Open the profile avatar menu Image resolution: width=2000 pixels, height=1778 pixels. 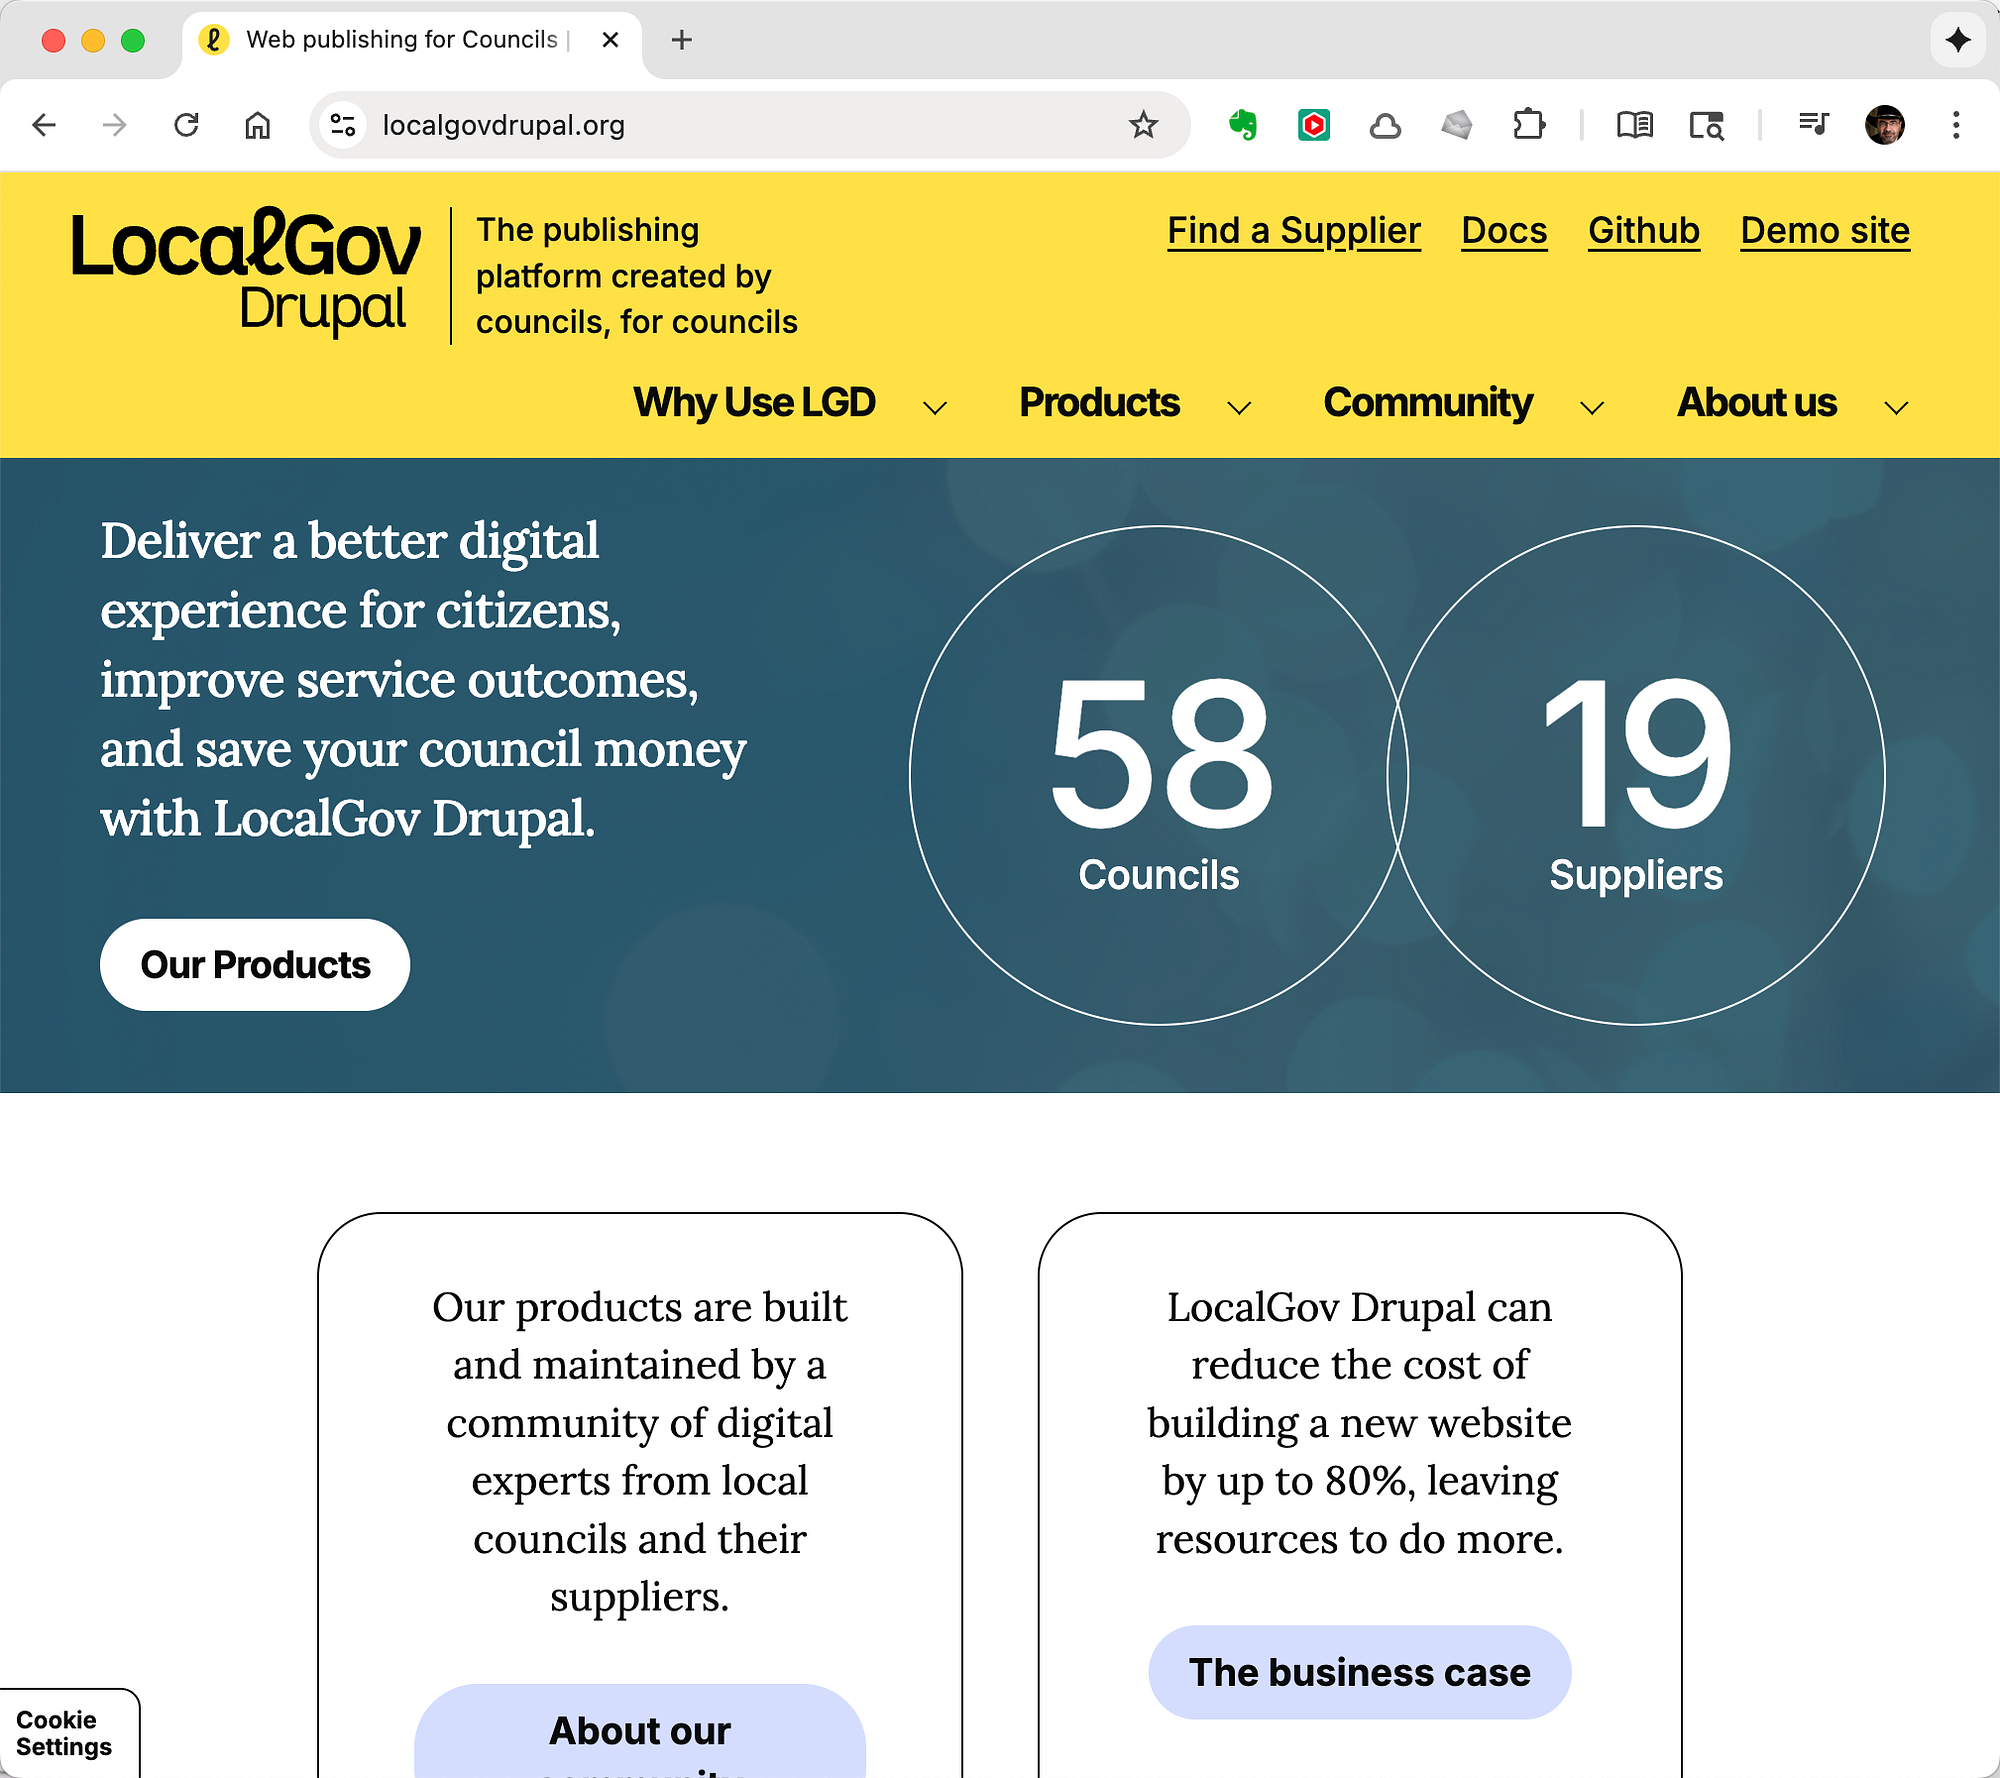tap(1885, 125)
